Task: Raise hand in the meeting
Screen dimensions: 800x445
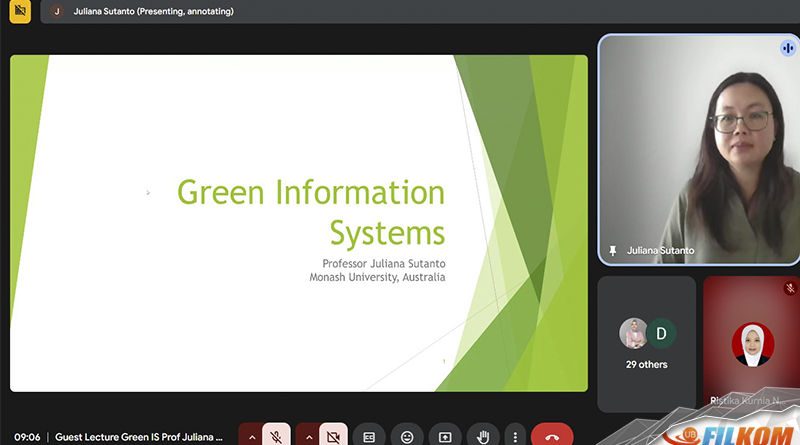Action: pyautogui.click(x=483, y=437)
